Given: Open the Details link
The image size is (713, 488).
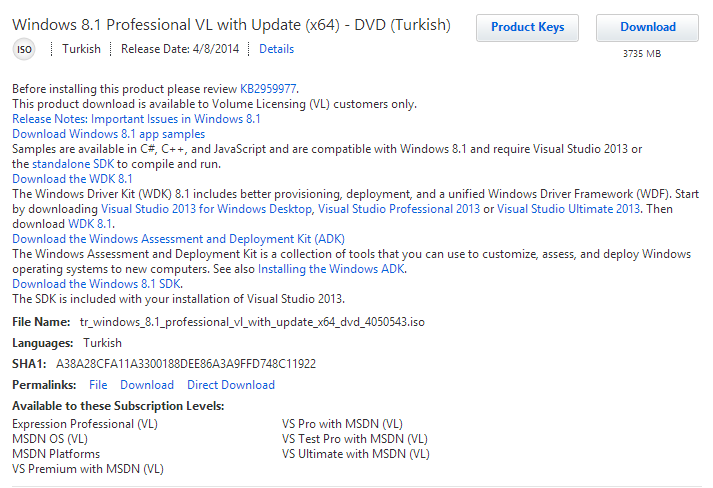Looking at the screenshot, I should [x=276, y=49].
